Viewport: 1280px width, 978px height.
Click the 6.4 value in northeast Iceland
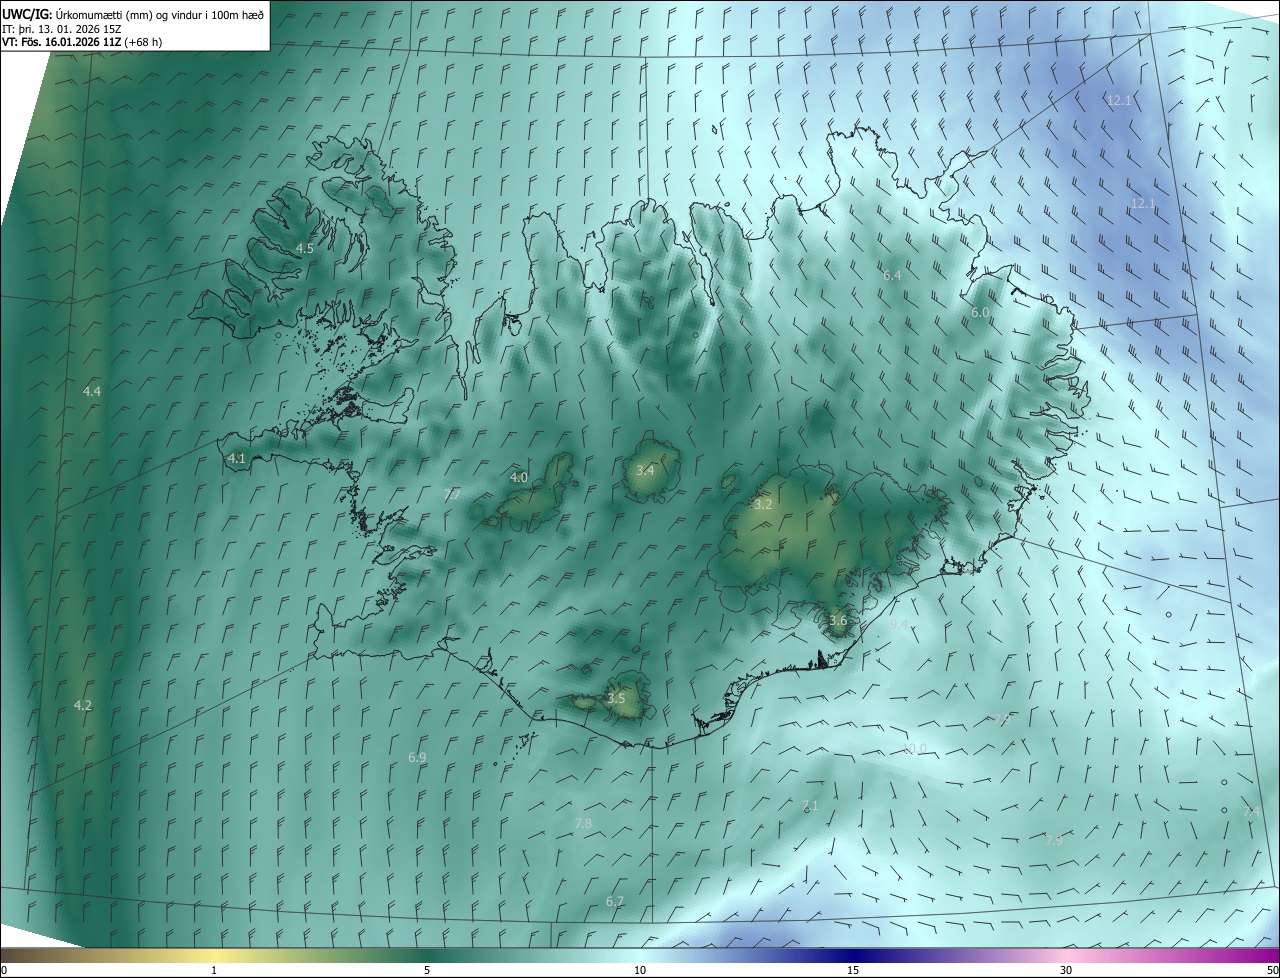(892, 275)
